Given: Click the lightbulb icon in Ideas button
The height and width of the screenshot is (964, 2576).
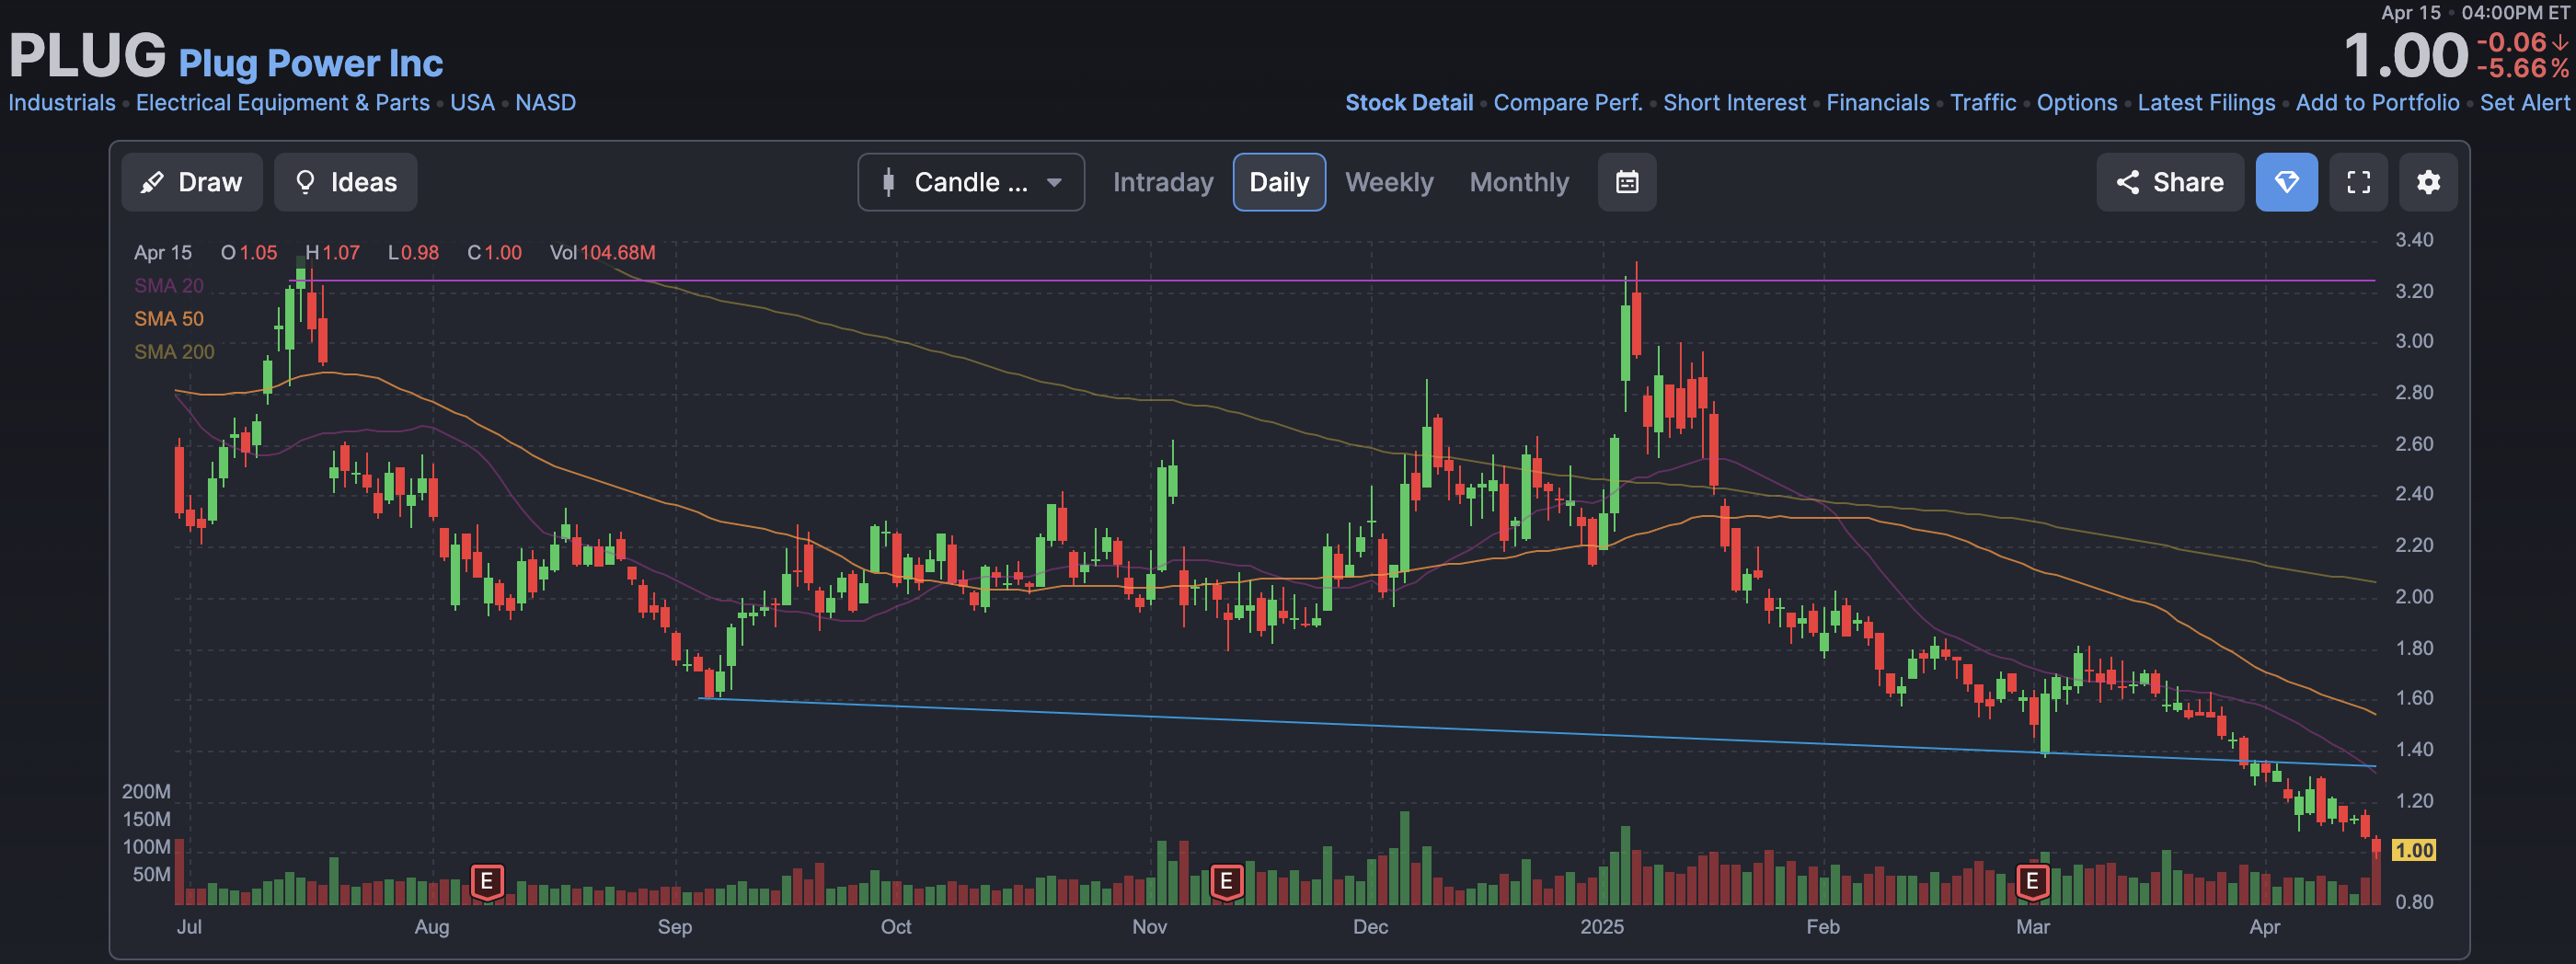Looking at the screenshot, I should pyautogui.click(x=306, y=182).
